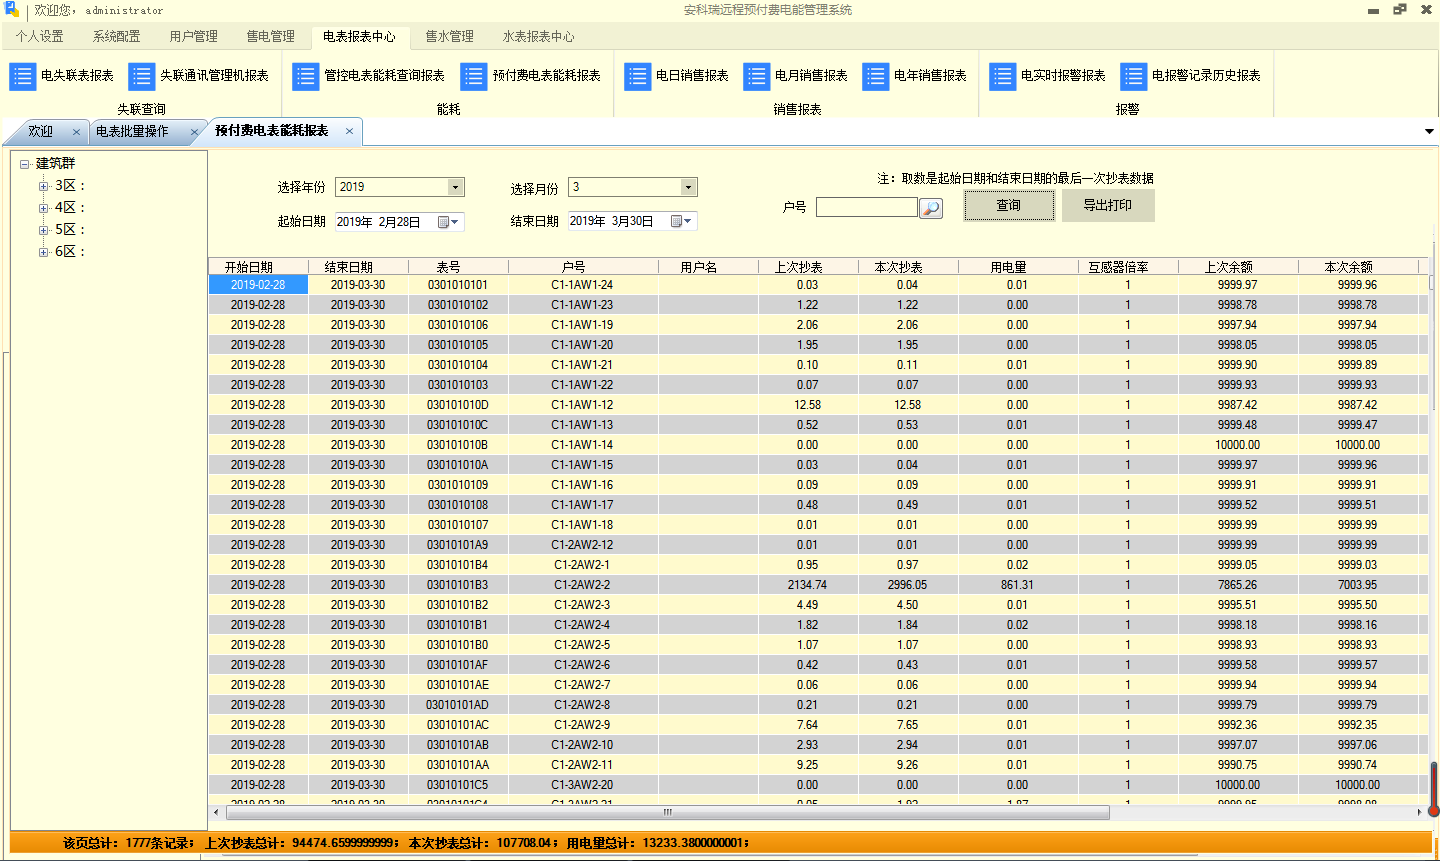Collapse the 建筑群 tree root
Viewport: 1441px width, 863px height.
tap(25, 164)
